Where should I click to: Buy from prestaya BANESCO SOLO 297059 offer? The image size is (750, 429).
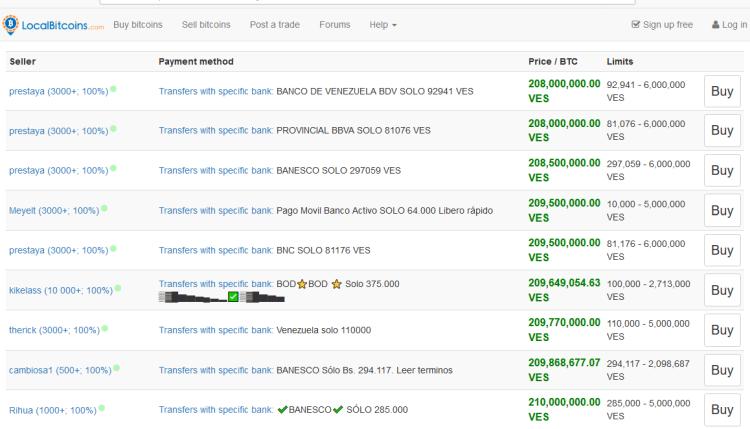coord(722,170)
